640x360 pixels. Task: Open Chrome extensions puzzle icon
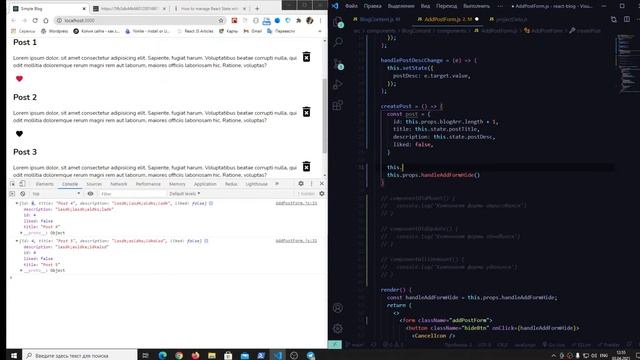[x=298, y=20]
